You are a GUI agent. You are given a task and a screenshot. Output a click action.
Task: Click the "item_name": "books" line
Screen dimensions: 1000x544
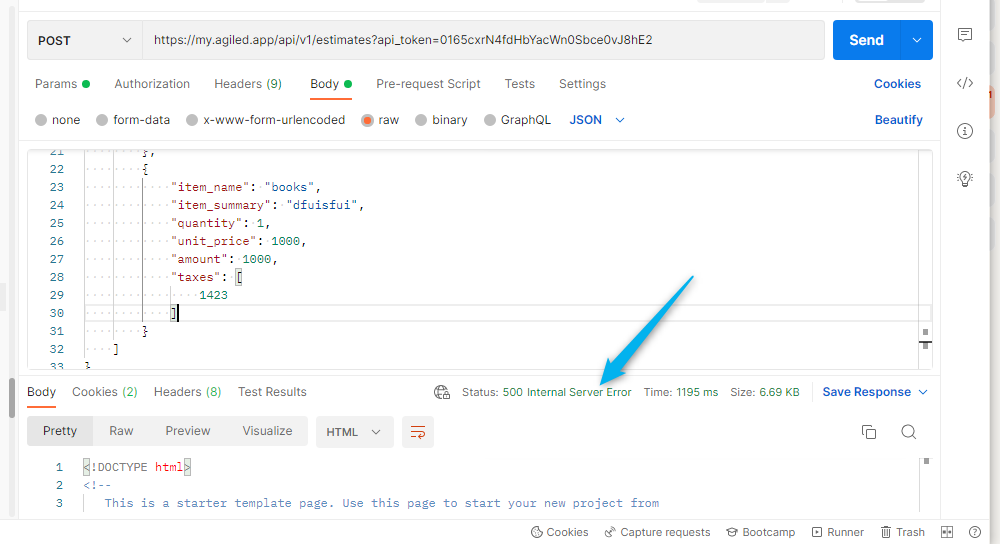click(x=246, y=187)
